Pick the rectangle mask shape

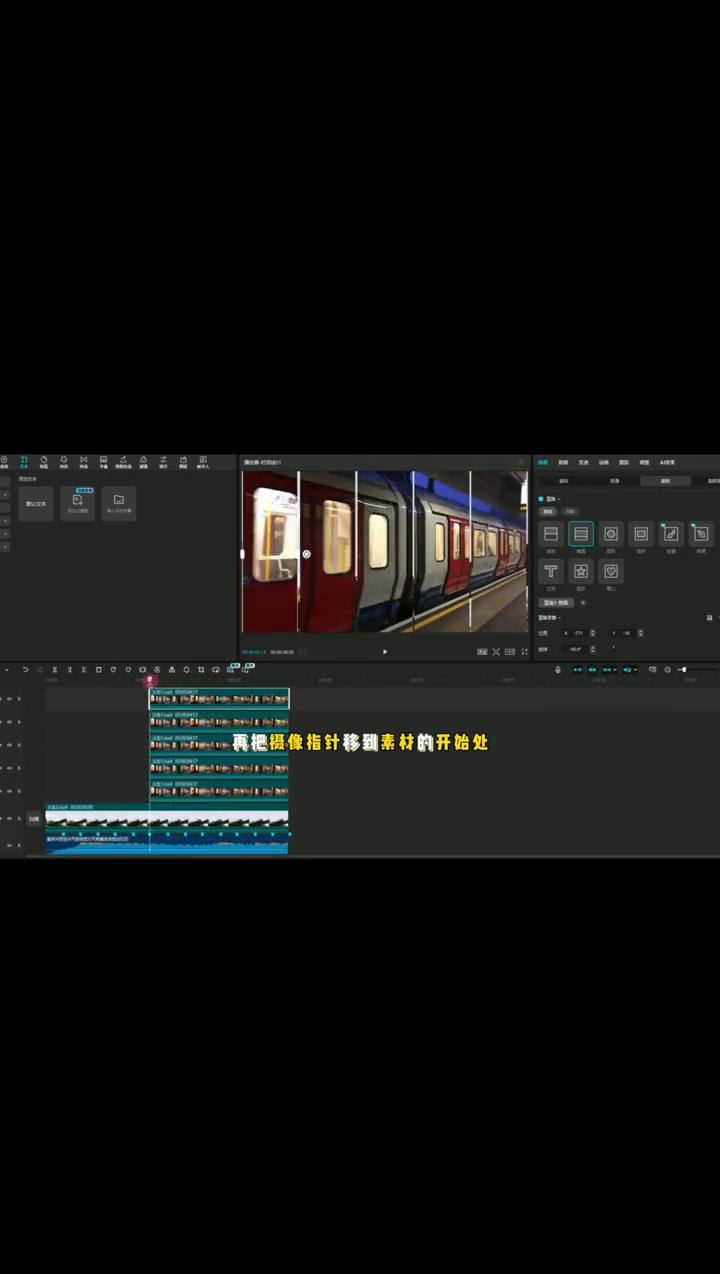pyautogui.click(x=641, y=534)
